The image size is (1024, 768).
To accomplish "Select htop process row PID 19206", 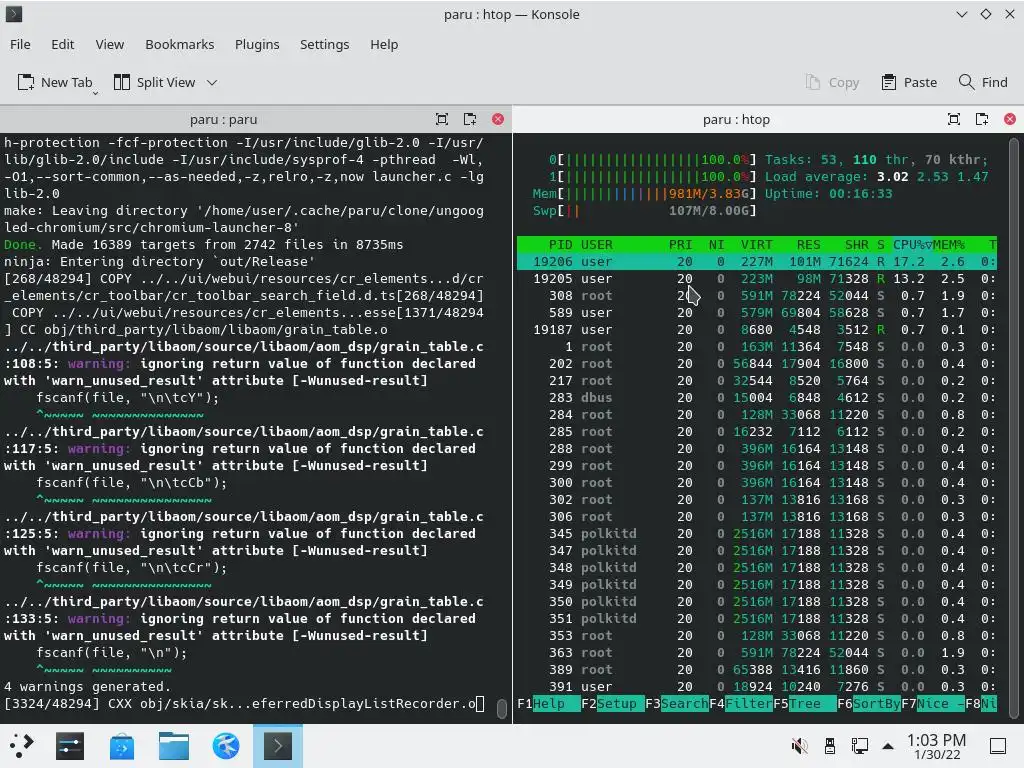I will [x=757, y=261].
